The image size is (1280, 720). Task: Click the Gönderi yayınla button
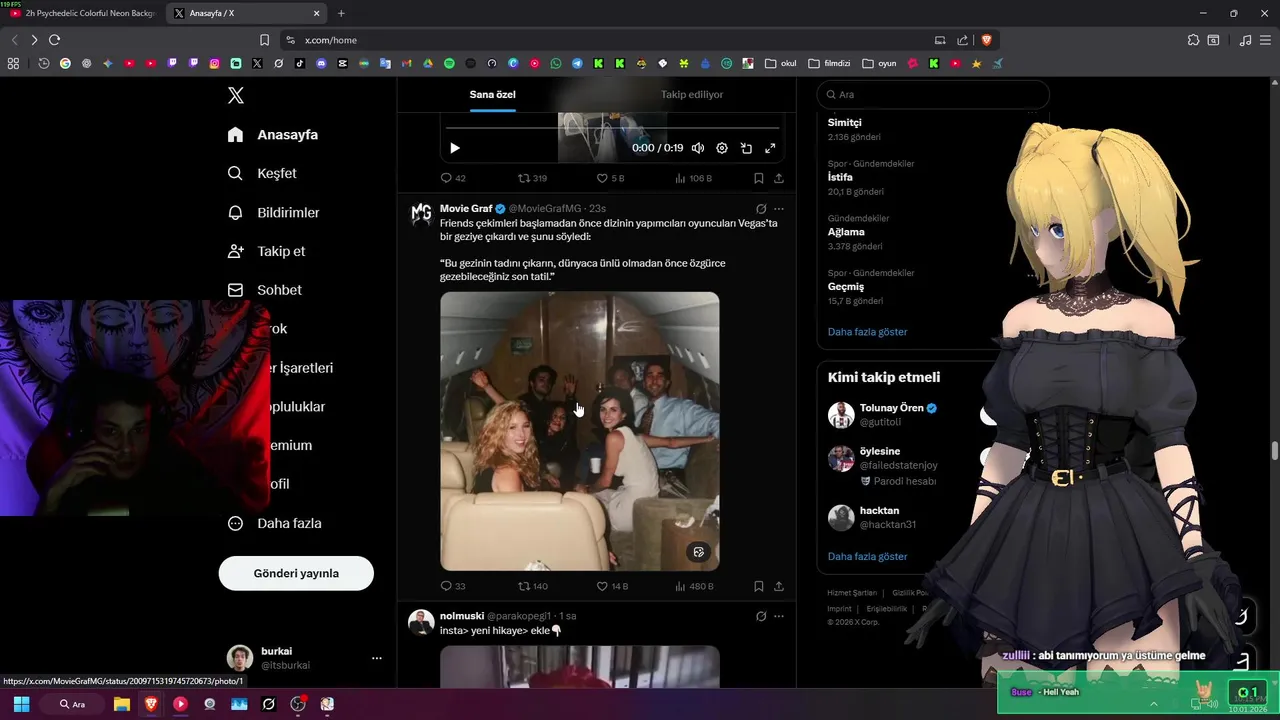click(x=296, y=573)
